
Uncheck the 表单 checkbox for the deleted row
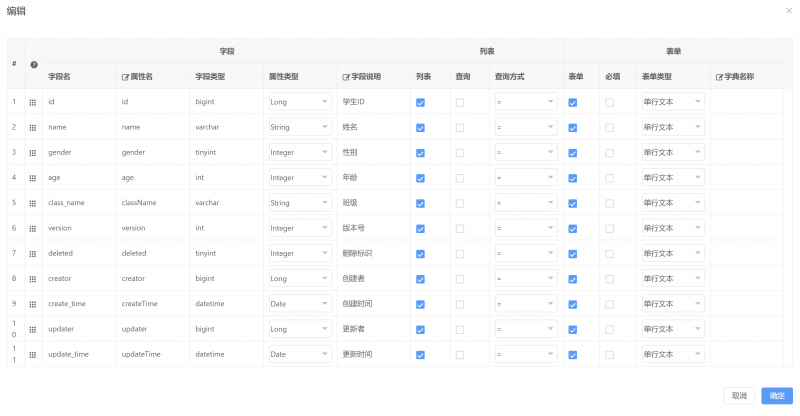(573, 254)
